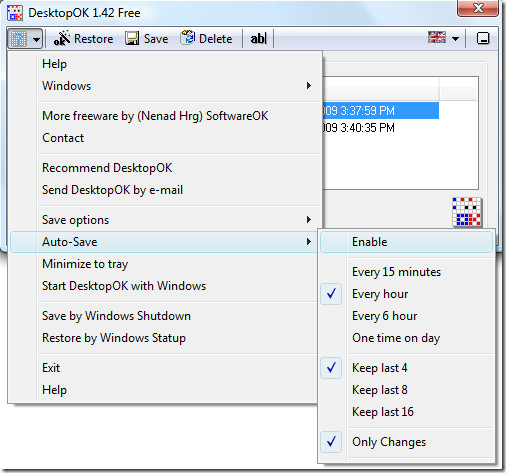Screen dimensions: 506x473
Task: Open the main menu dropdown arrow
Action: [x=36, y=40]
